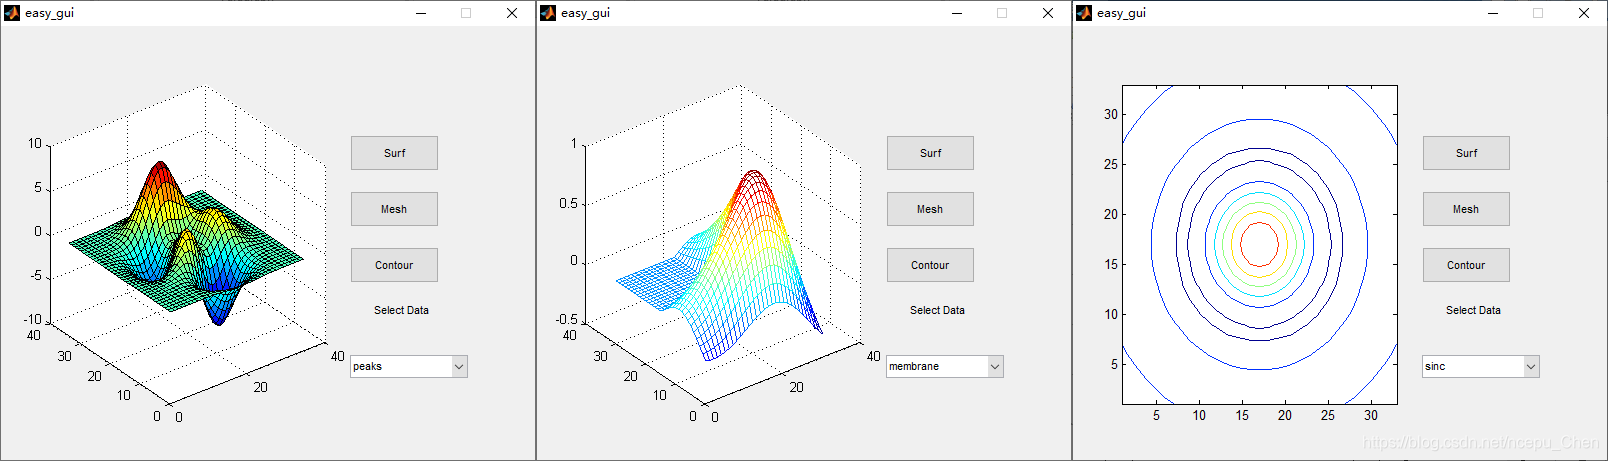Close the sinc easy_gui window
1608x461 pixels.
(x=1584, y=13)
